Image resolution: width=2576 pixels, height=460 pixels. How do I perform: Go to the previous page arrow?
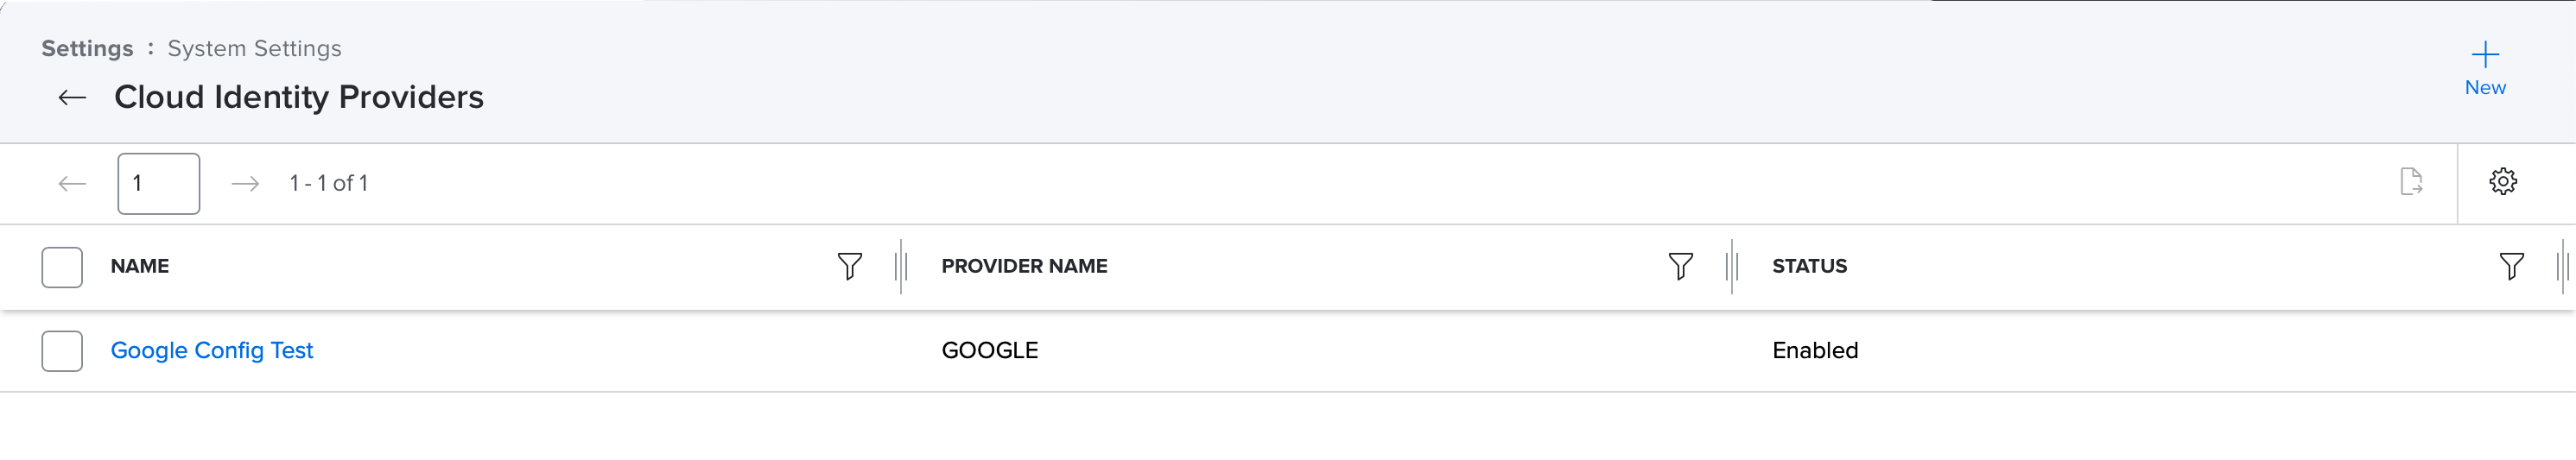[72, 183]
